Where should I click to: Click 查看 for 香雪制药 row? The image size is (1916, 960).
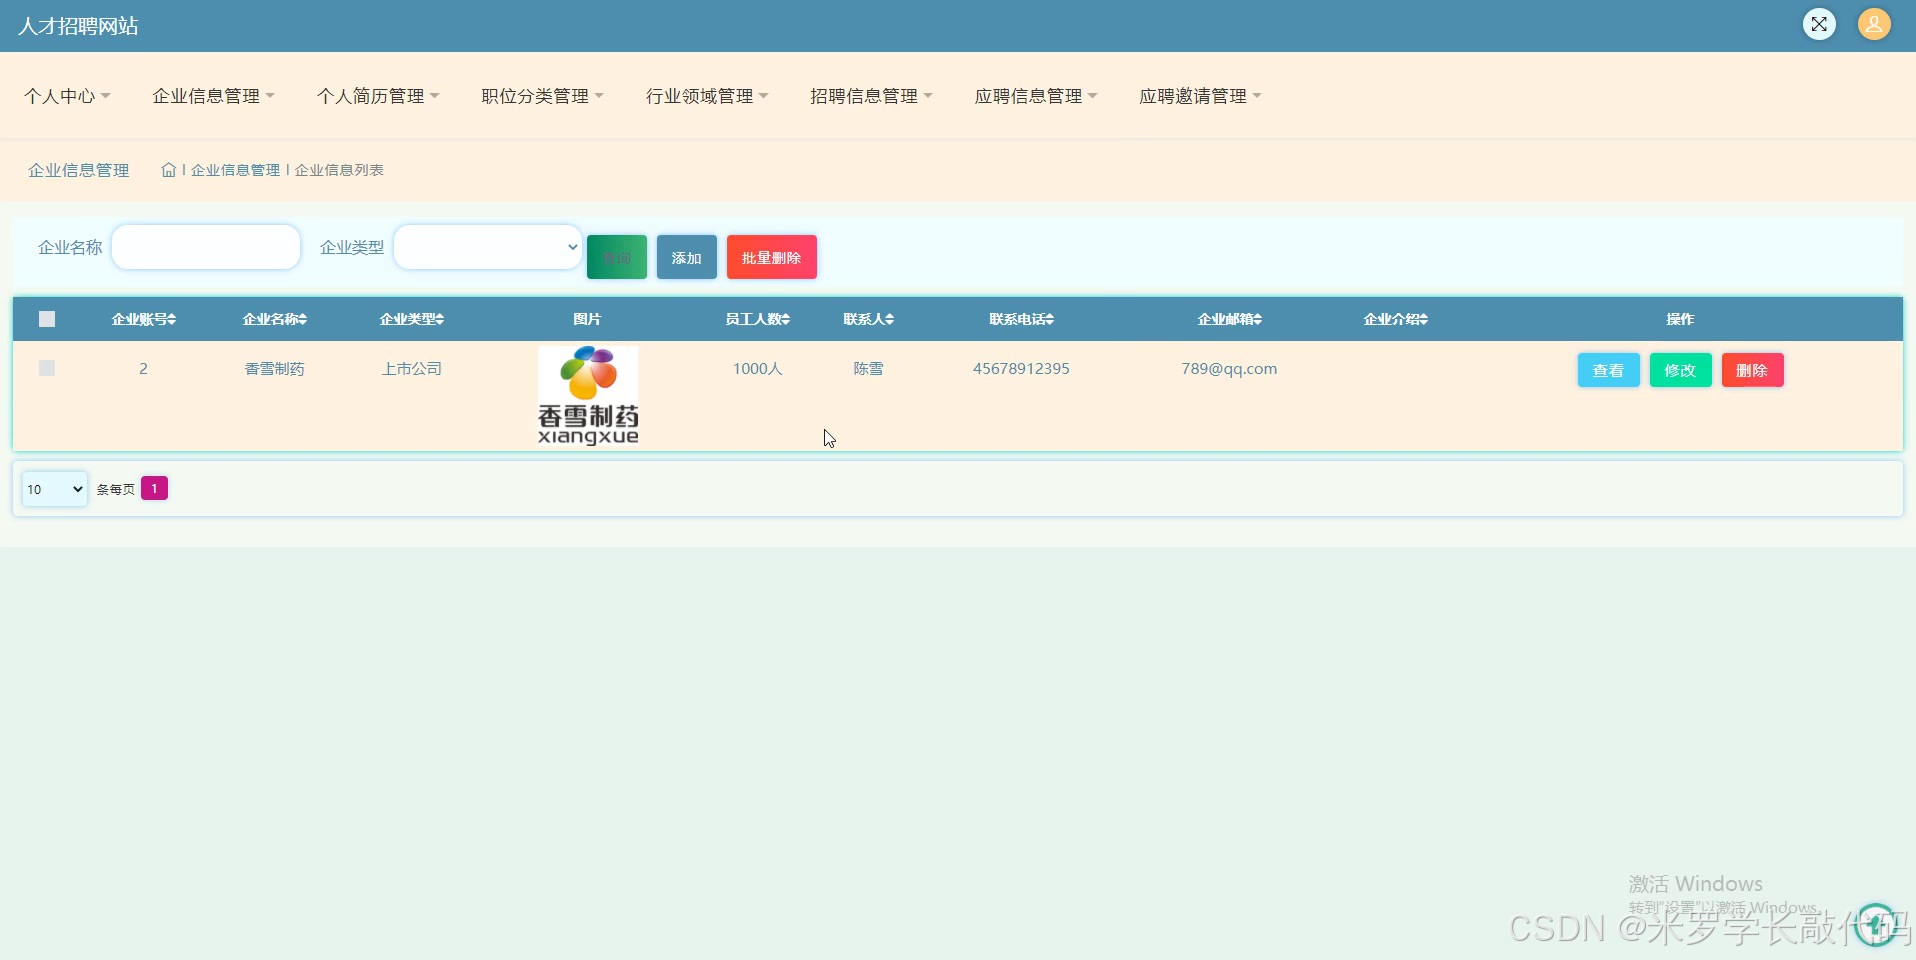[1609, 370]
